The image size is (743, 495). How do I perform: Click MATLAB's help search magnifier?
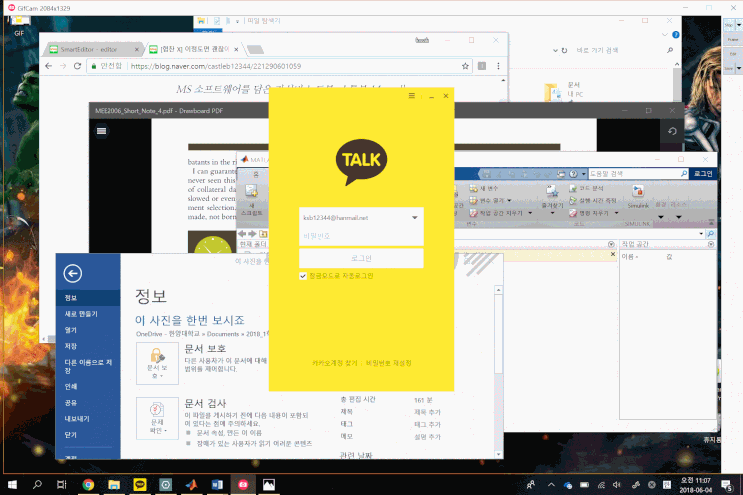coord(684,174)
